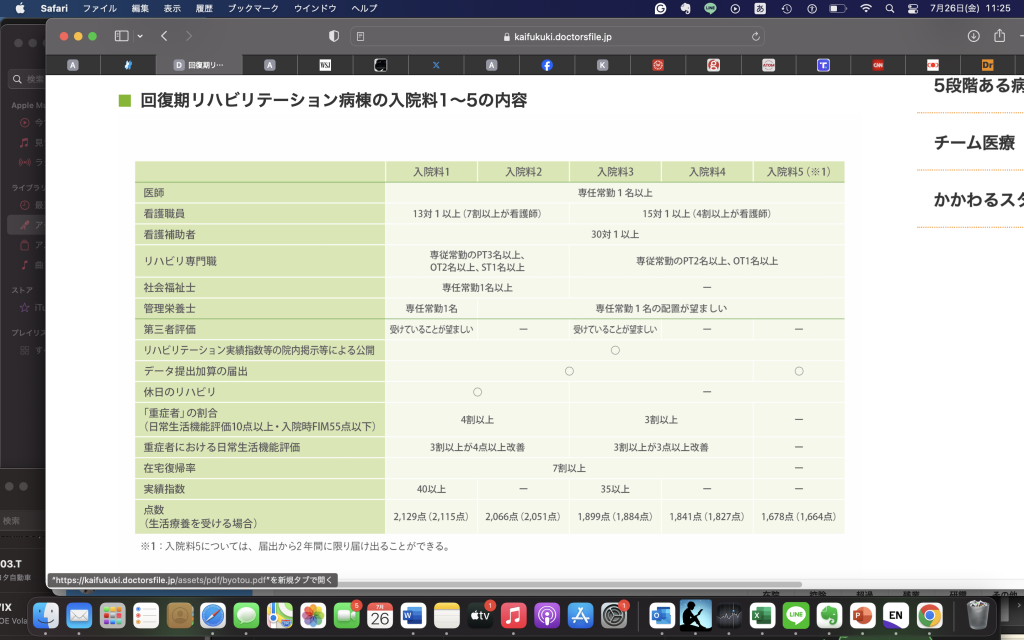Switch to the X (Twitter) tab

click(436, 65)
